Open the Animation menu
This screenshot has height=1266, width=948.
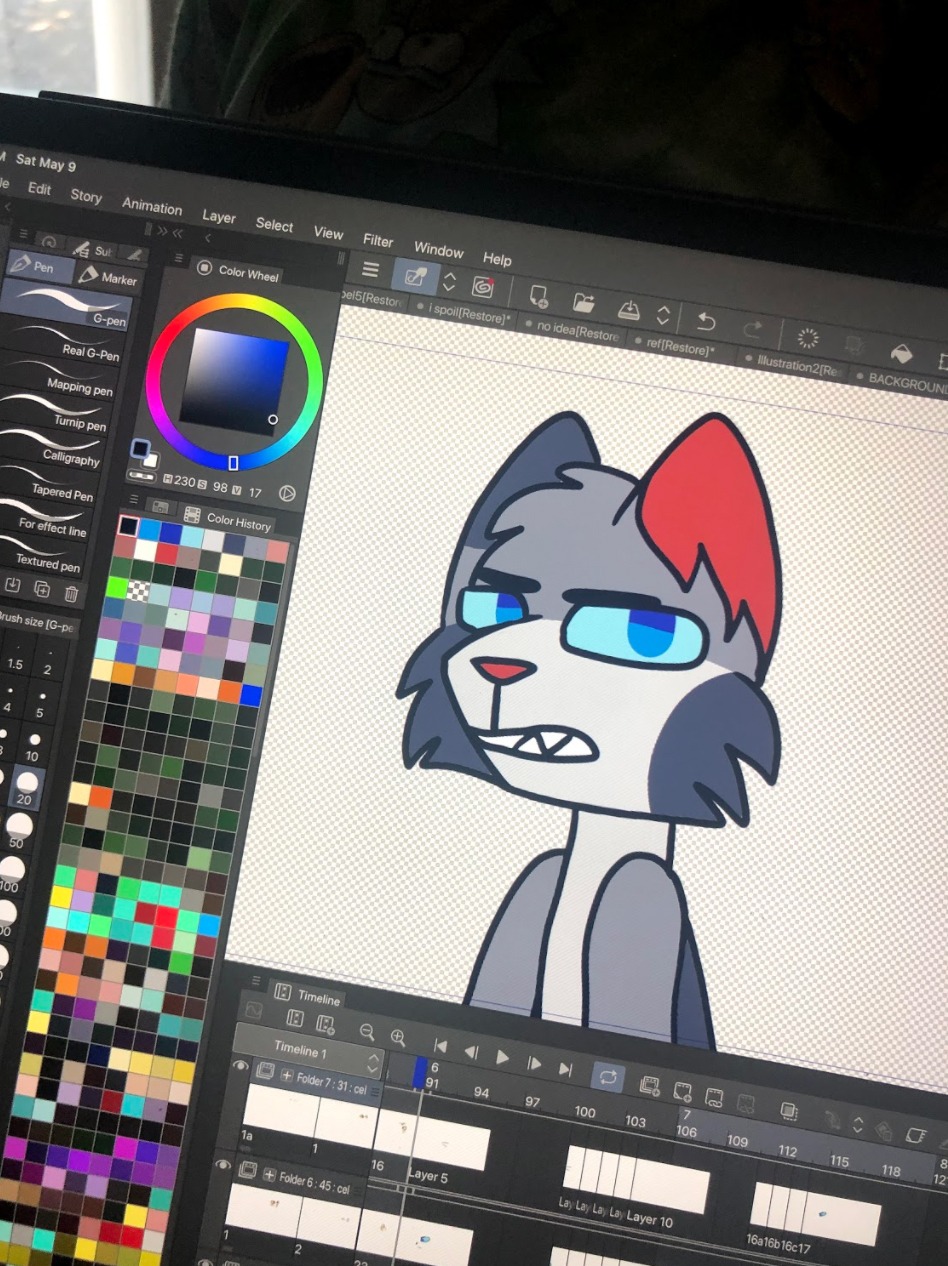coord(152,206)
